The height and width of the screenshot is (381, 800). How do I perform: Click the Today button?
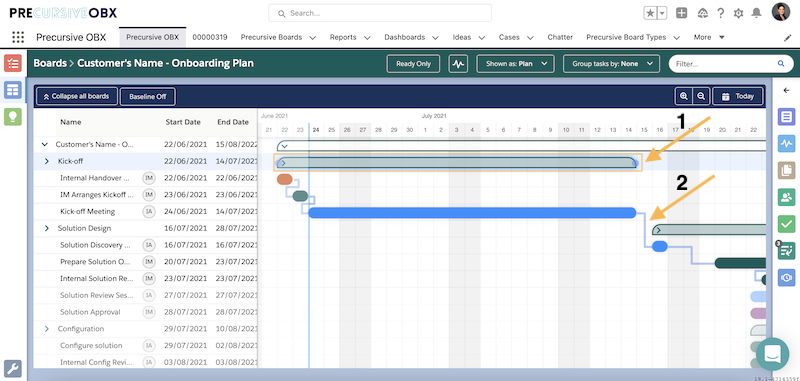[x=737, y=96]
